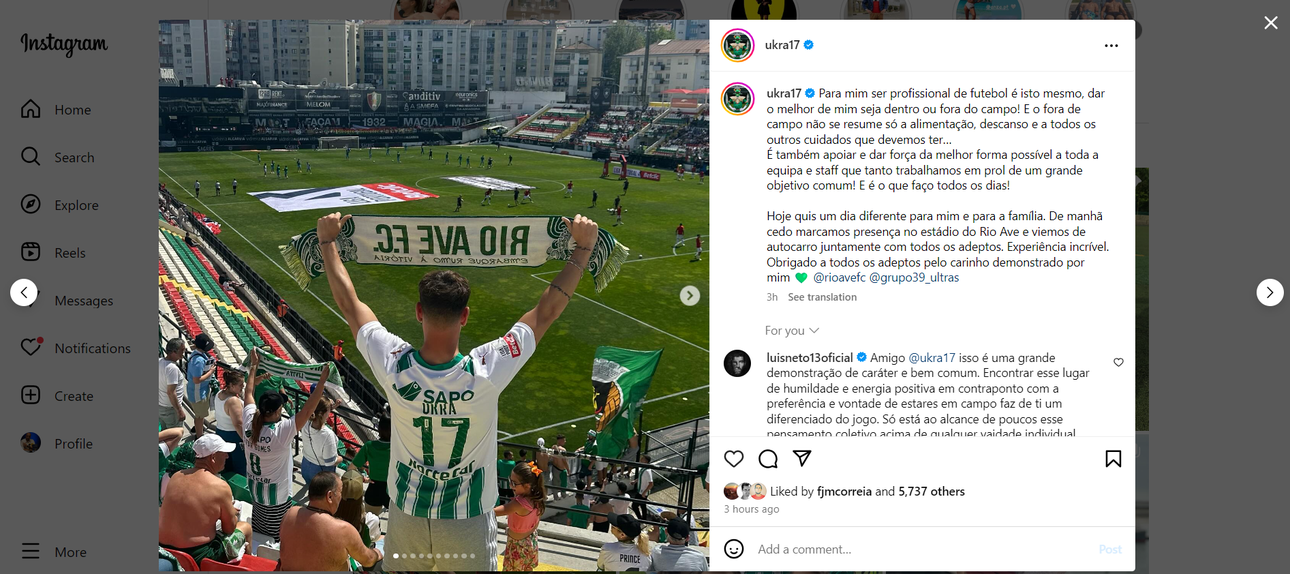
Task: Open the 5,737 others likes list
Action: pyautogui.click(x=931, y=492)
